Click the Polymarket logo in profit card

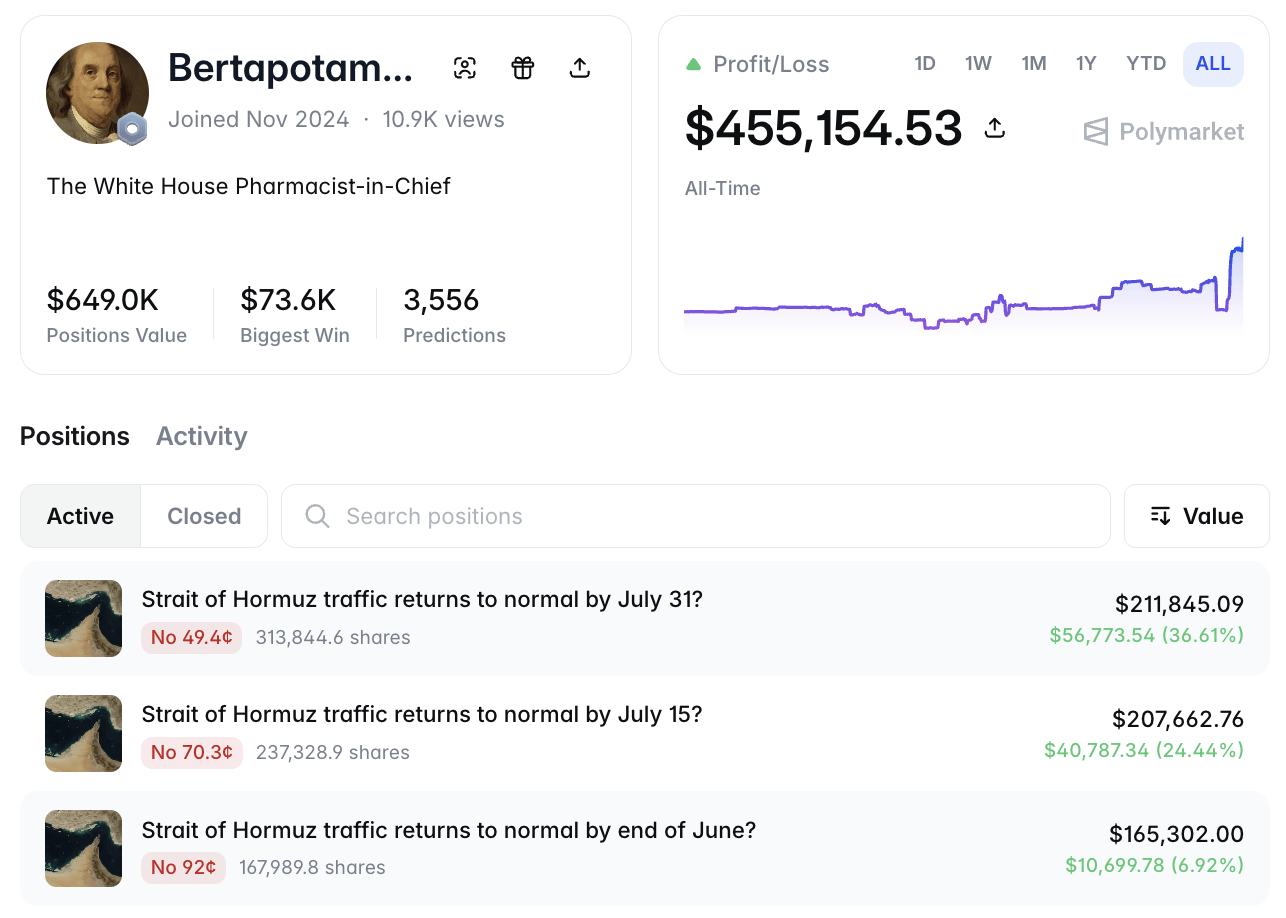1164,132
